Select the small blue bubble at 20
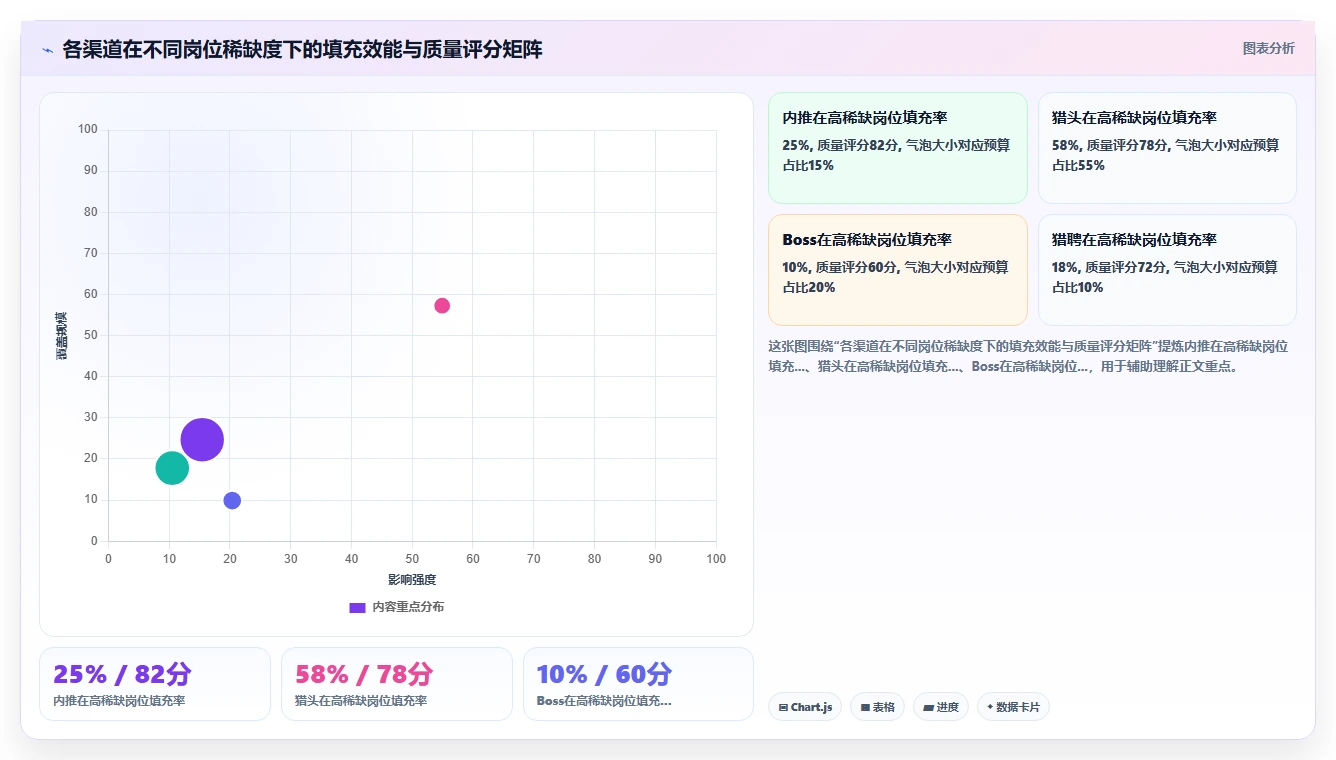Viewport: 1336px width, 760px height. (232, 500)
